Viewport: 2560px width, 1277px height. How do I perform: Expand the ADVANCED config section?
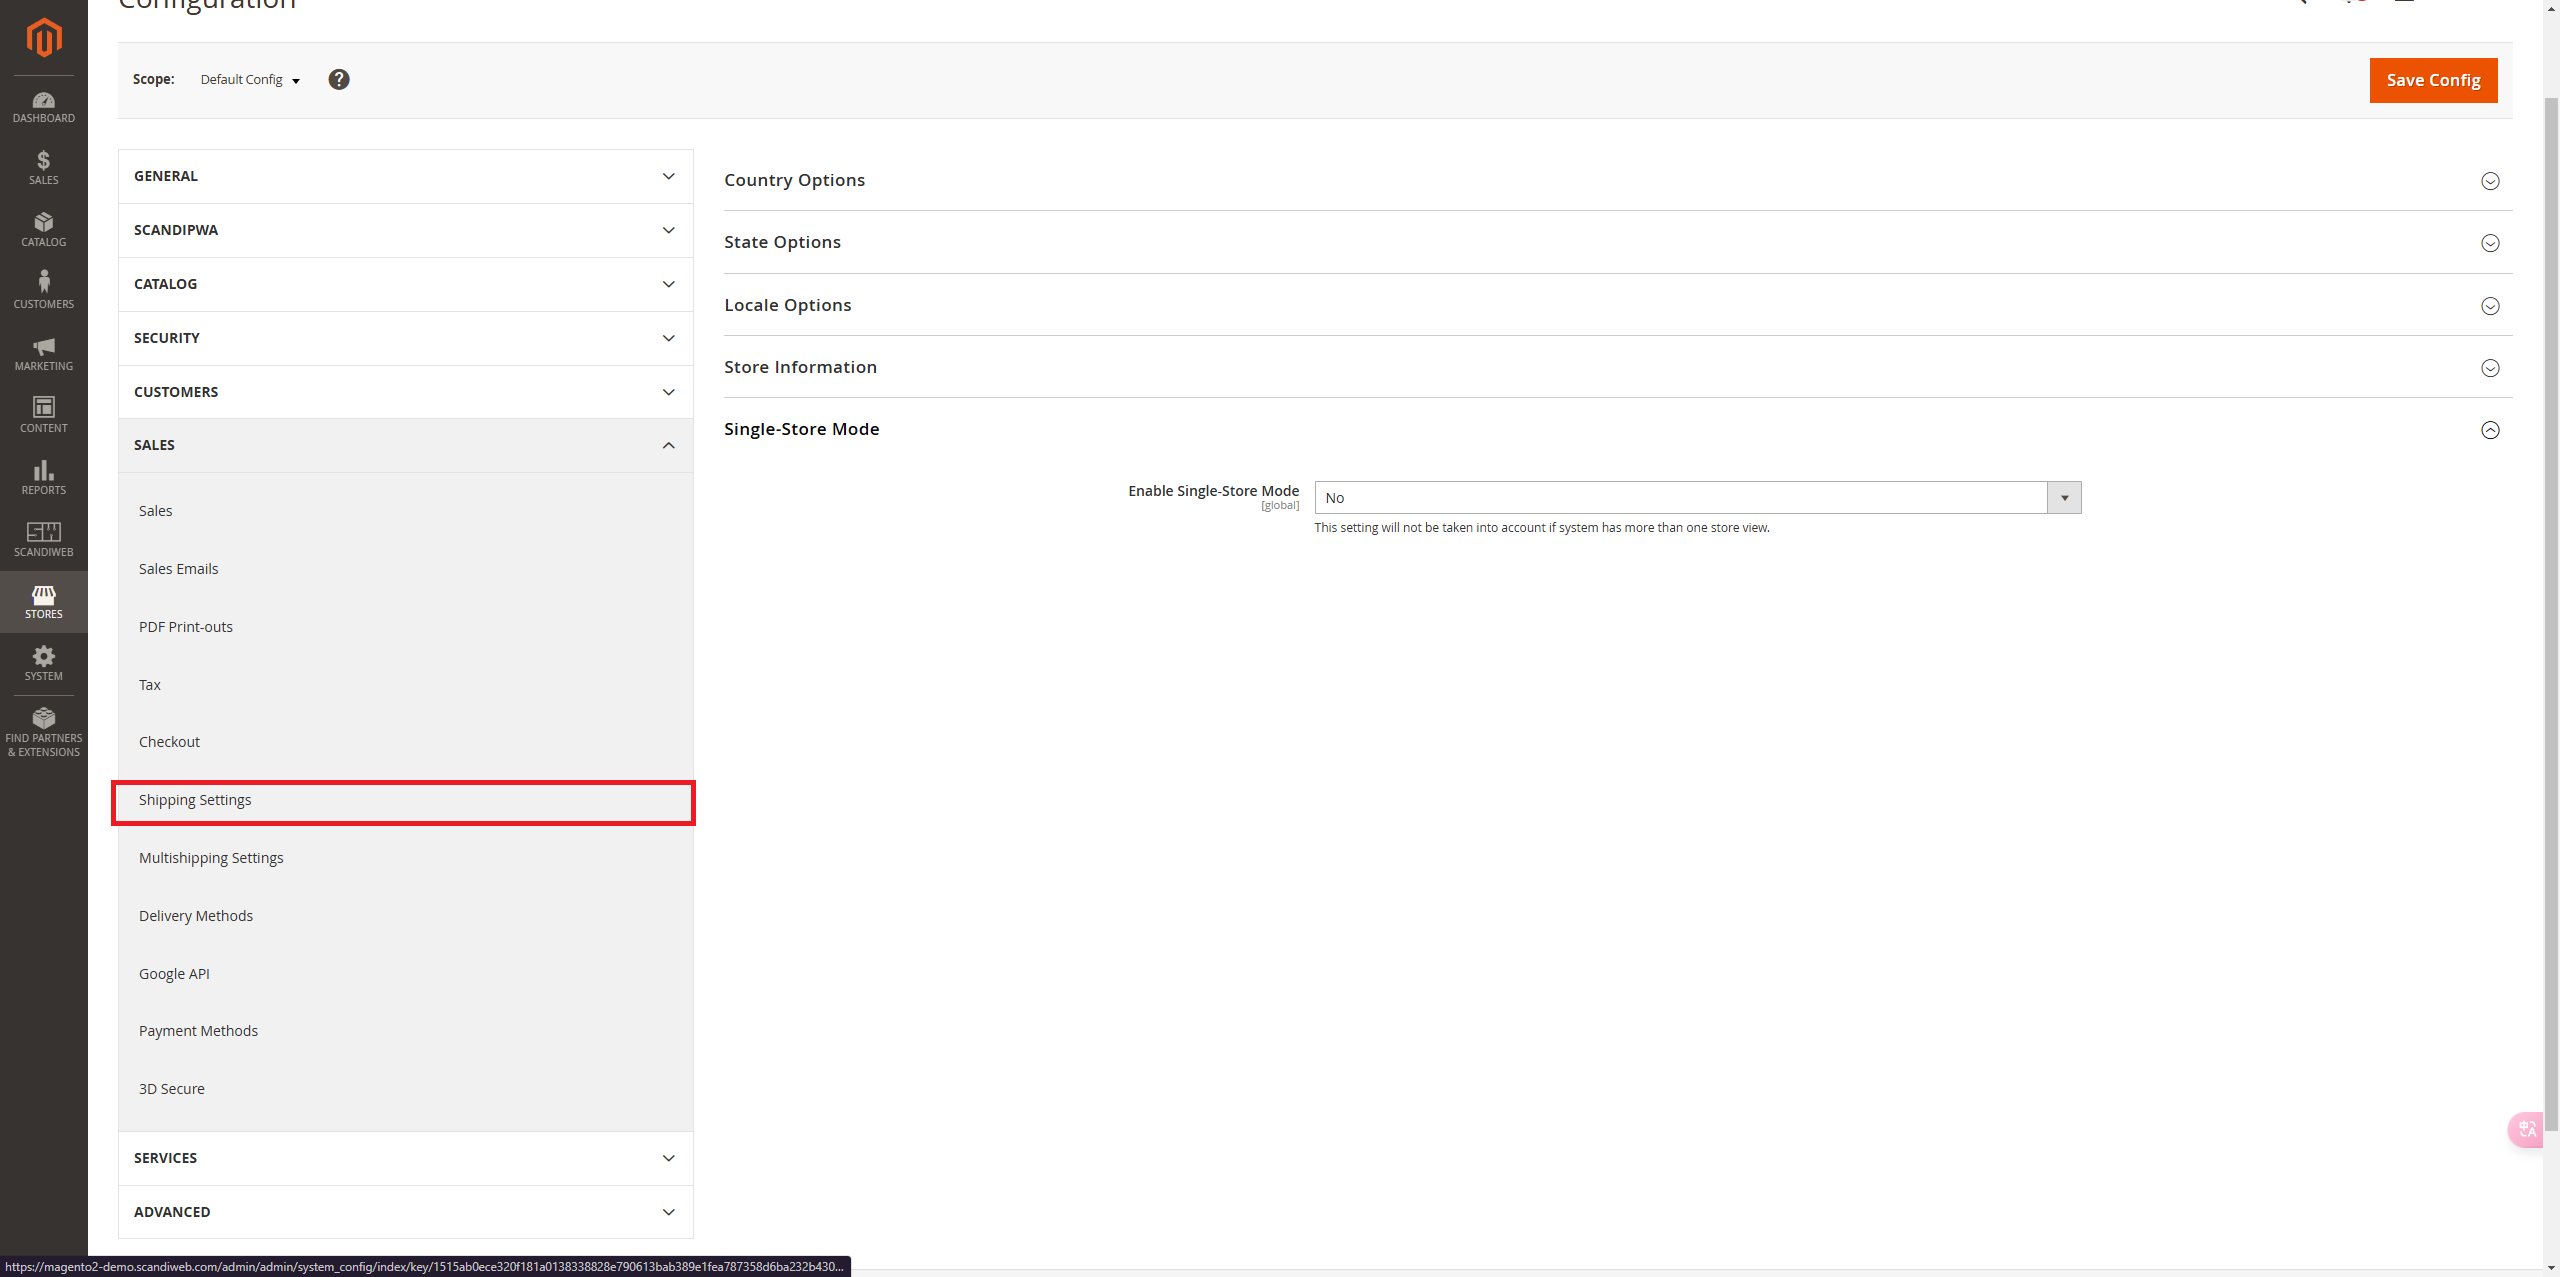tap(406, 1212)
